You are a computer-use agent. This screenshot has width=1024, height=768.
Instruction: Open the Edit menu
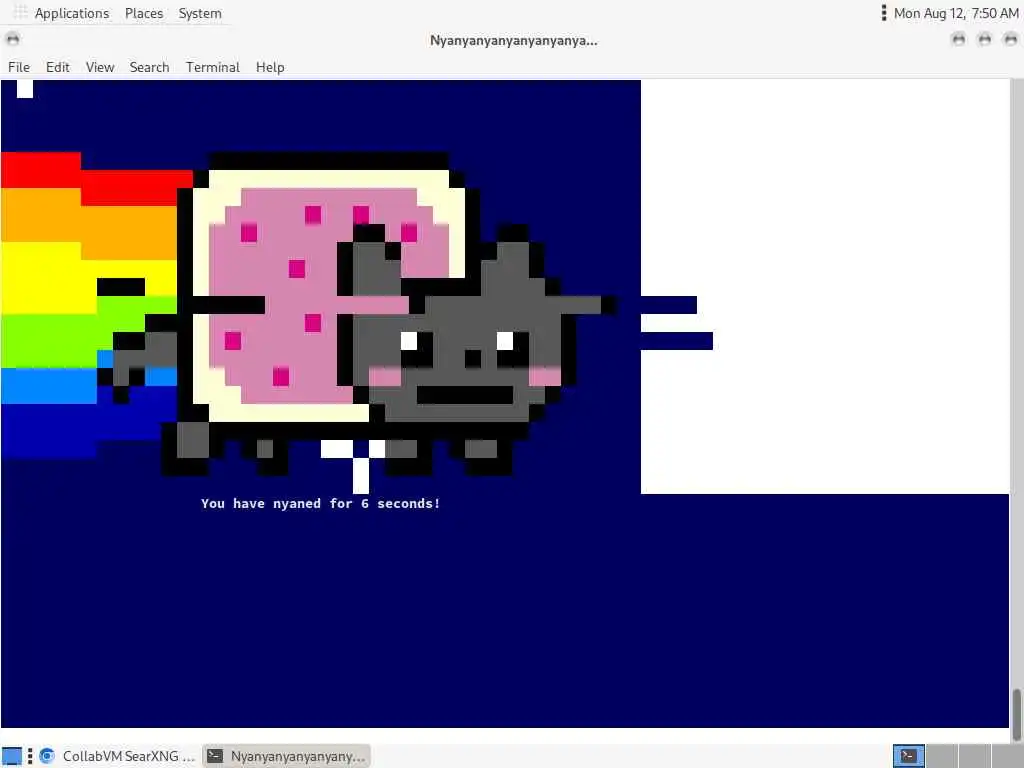(57, 67)
